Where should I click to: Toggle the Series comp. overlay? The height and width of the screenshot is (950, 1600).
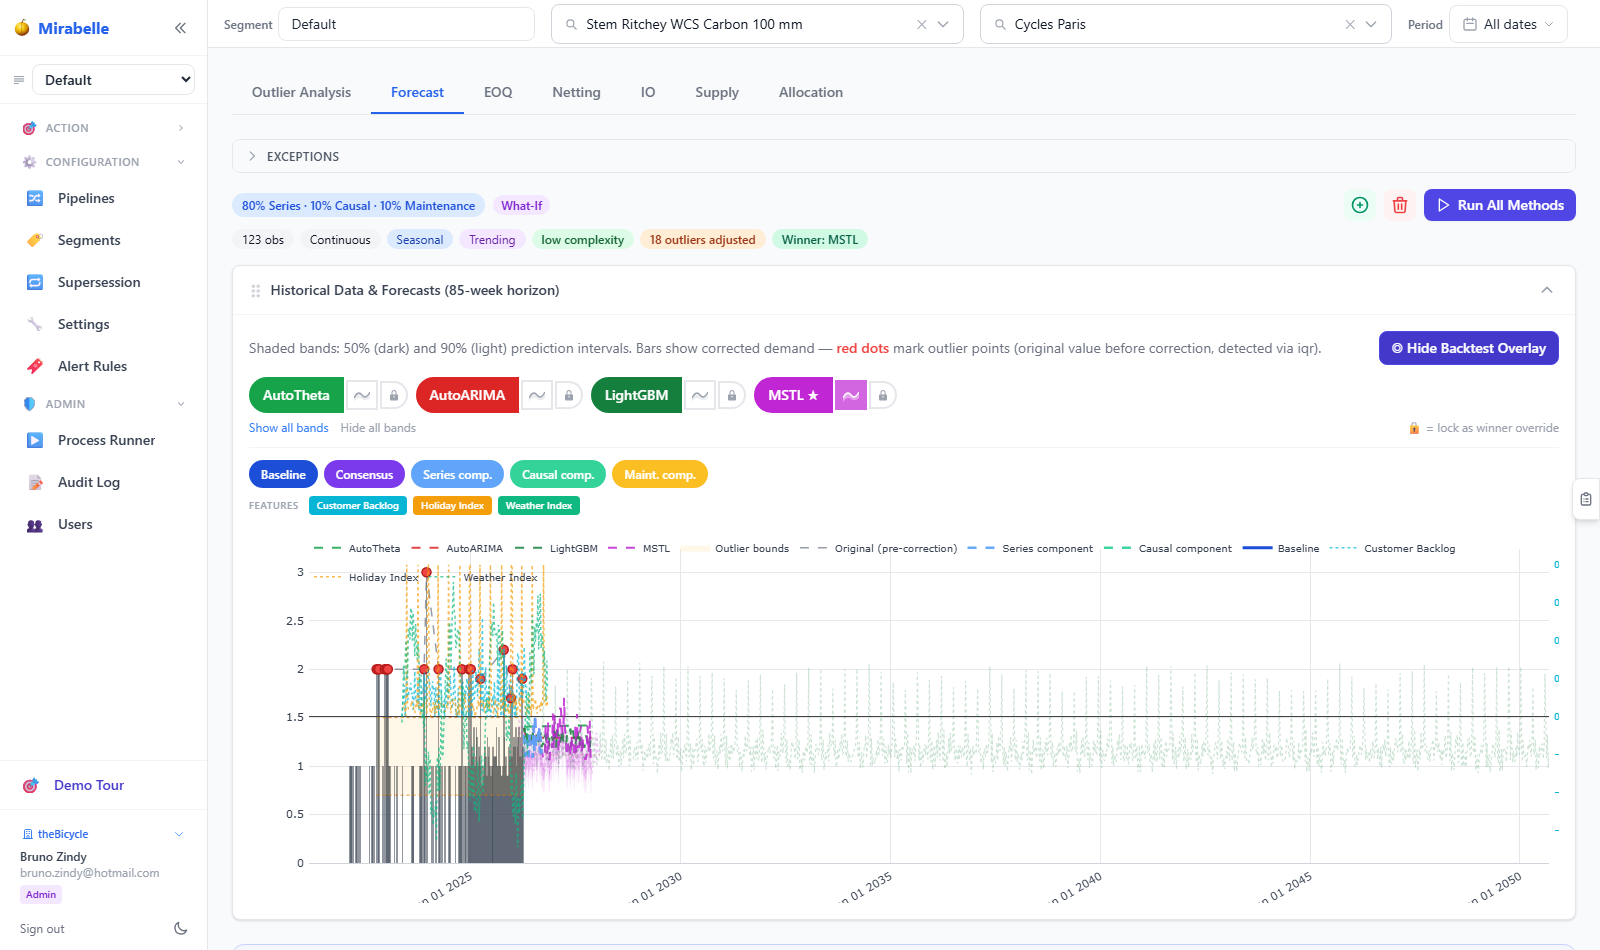tap(457, 474)
